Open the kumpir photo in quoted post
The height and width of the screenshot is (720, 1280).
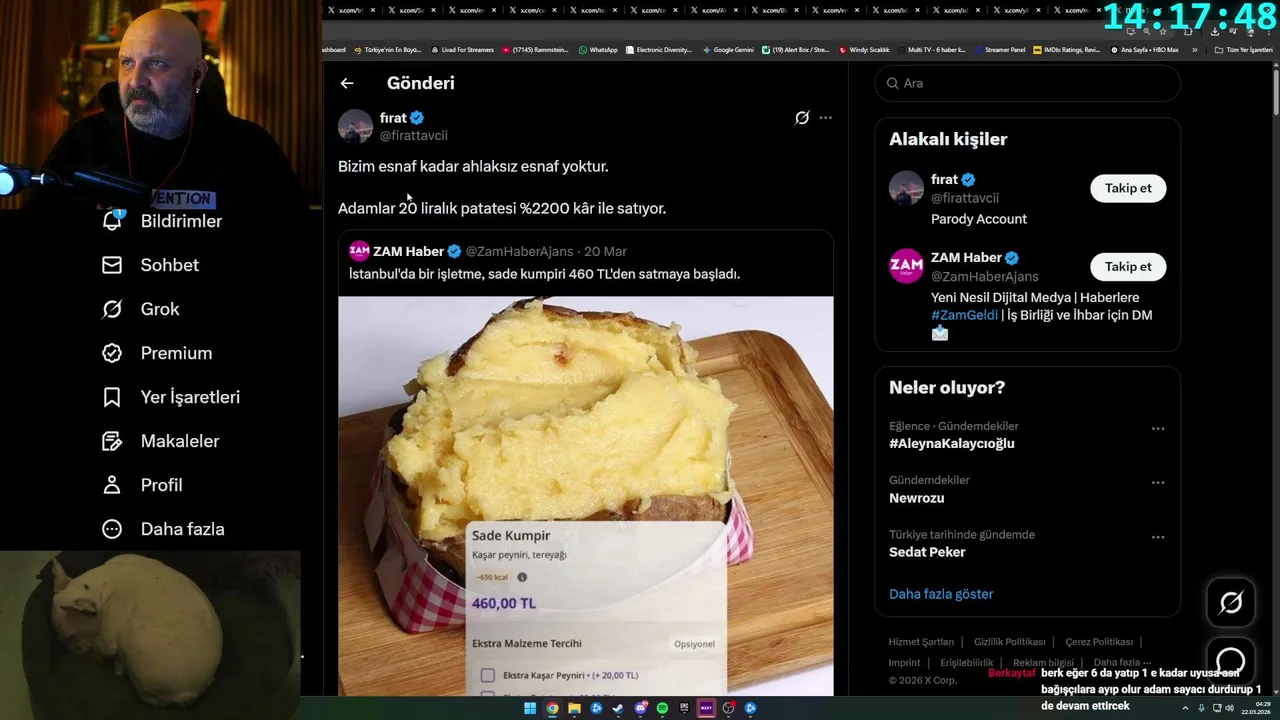pos(585,495)
